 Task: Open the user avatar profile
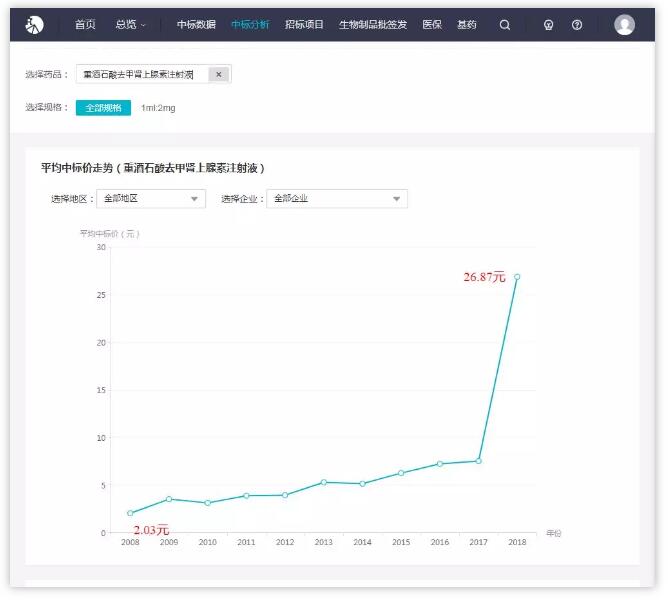coord(625,25)
